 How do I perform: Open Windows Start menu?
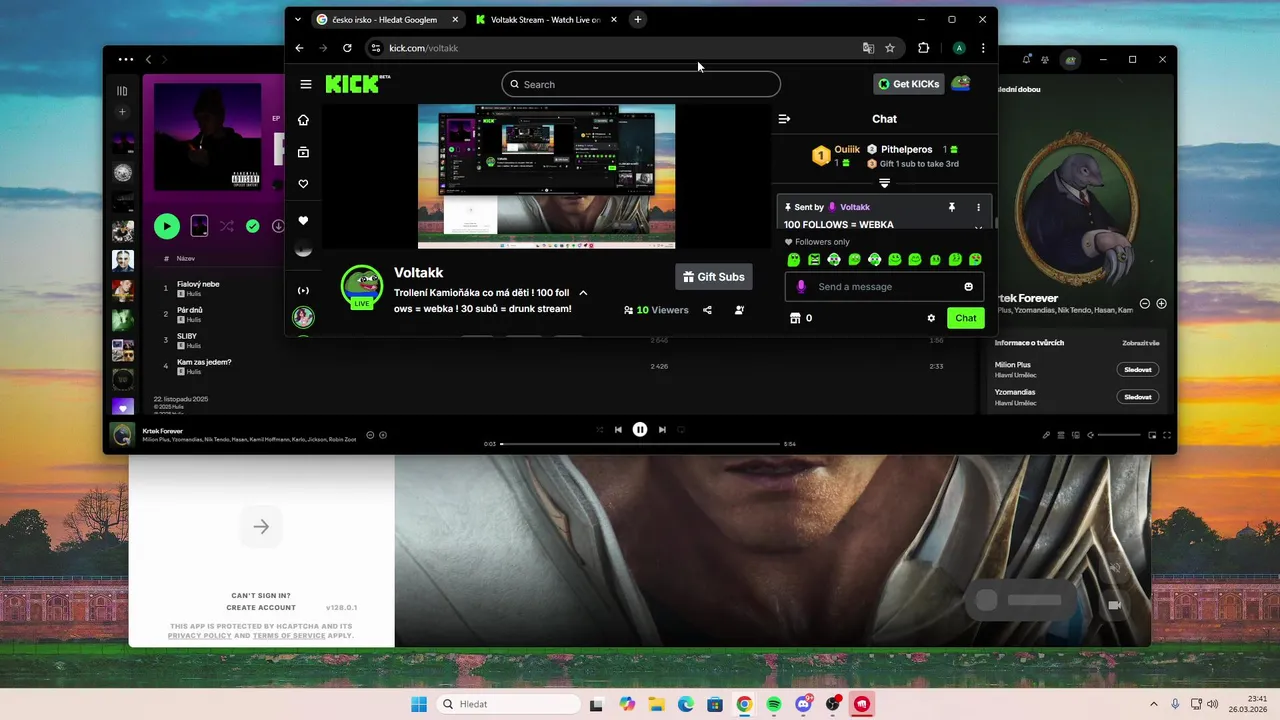pyautogui.click(x=419, y=704)
